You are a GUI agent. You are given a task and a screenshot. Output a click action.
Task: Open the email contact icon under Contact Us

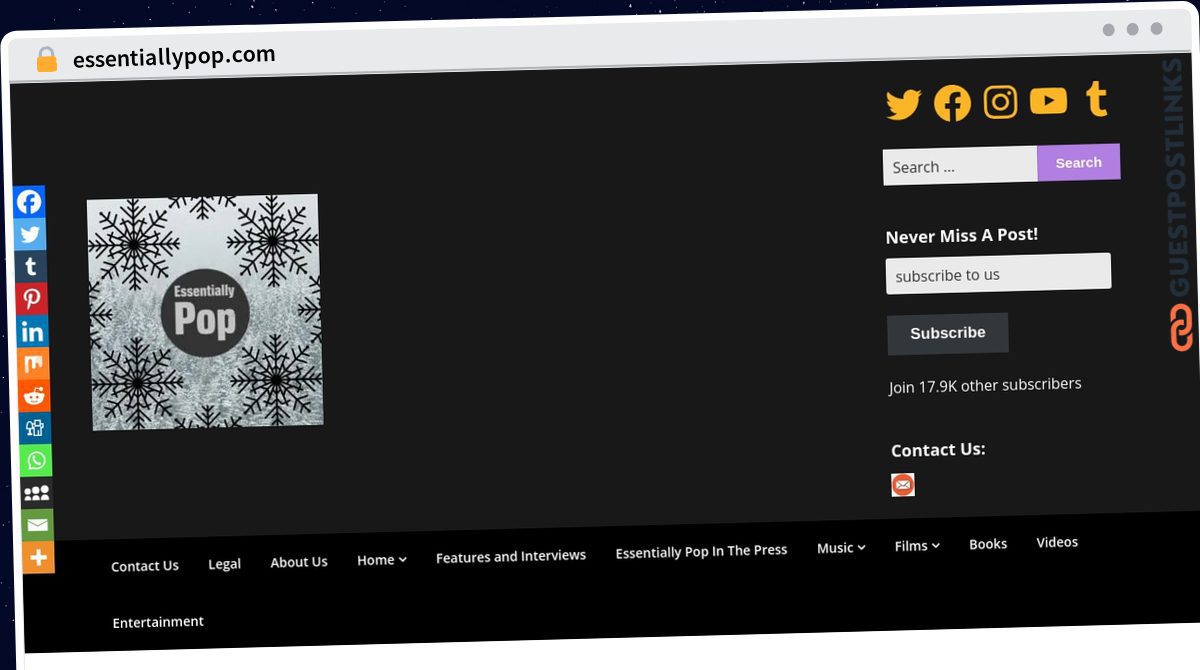pos(902,484)
